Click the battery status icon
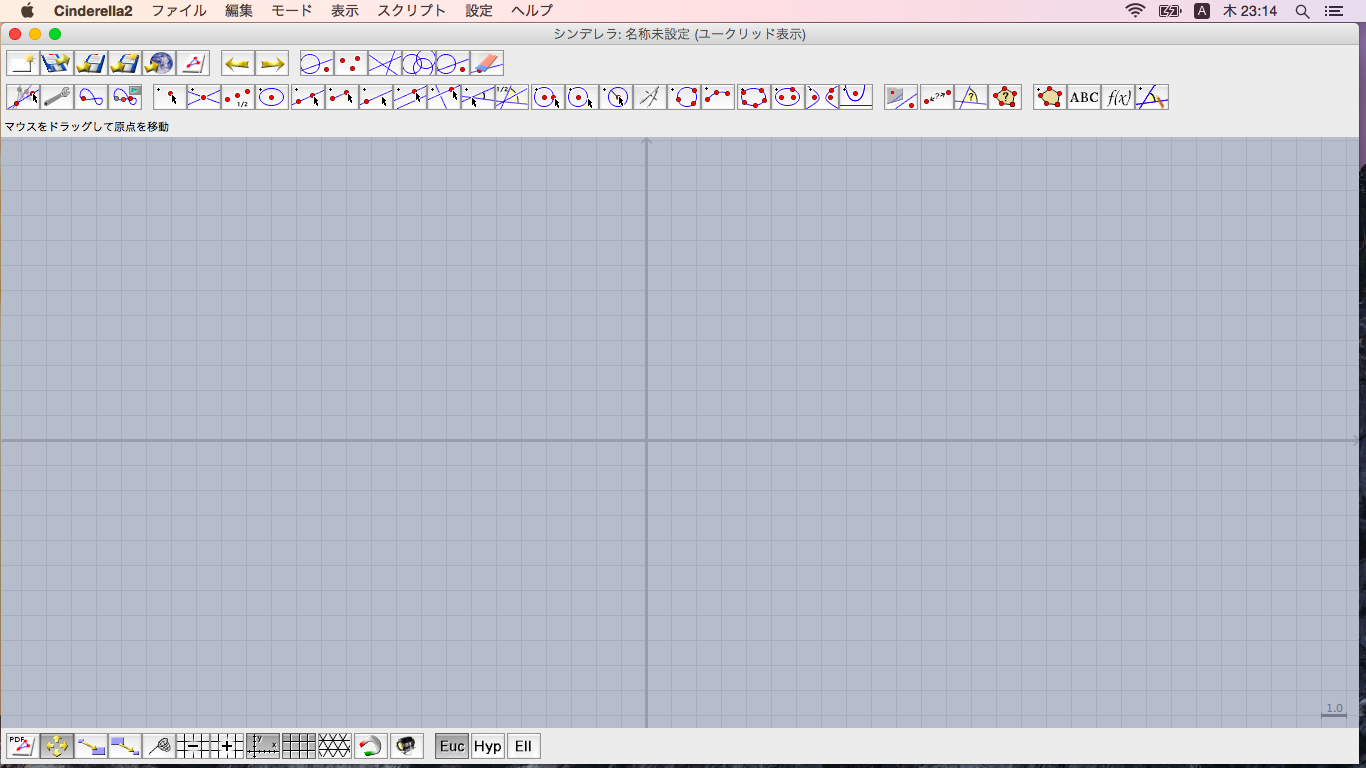1366x768 pixels. pos(1170,11)
